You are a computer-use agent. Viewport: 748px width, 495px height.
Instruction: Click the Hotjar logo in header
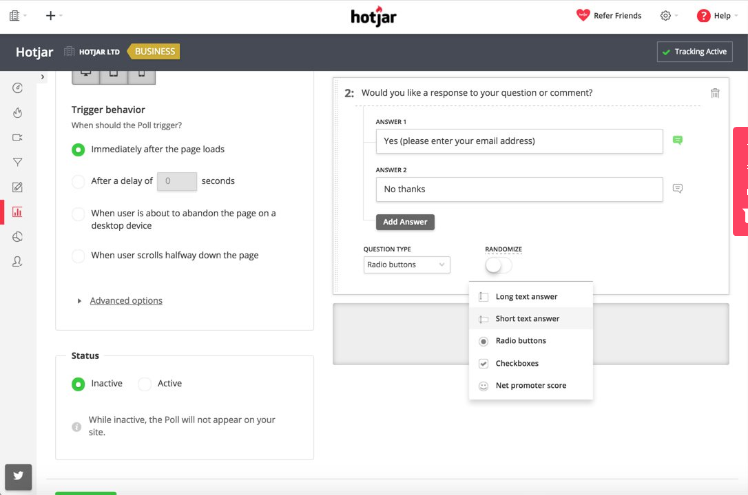[374, 17]
